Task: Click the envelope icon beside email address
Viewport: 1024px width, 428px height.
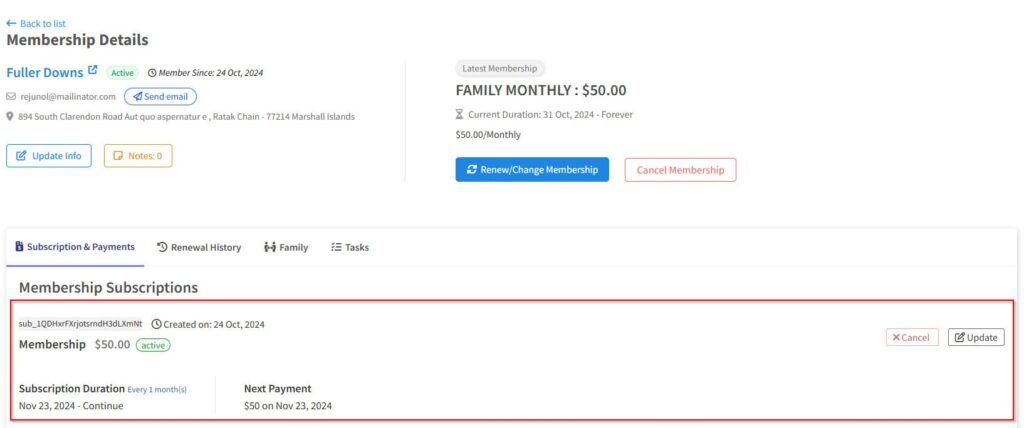Action: (x=11, y=97)
